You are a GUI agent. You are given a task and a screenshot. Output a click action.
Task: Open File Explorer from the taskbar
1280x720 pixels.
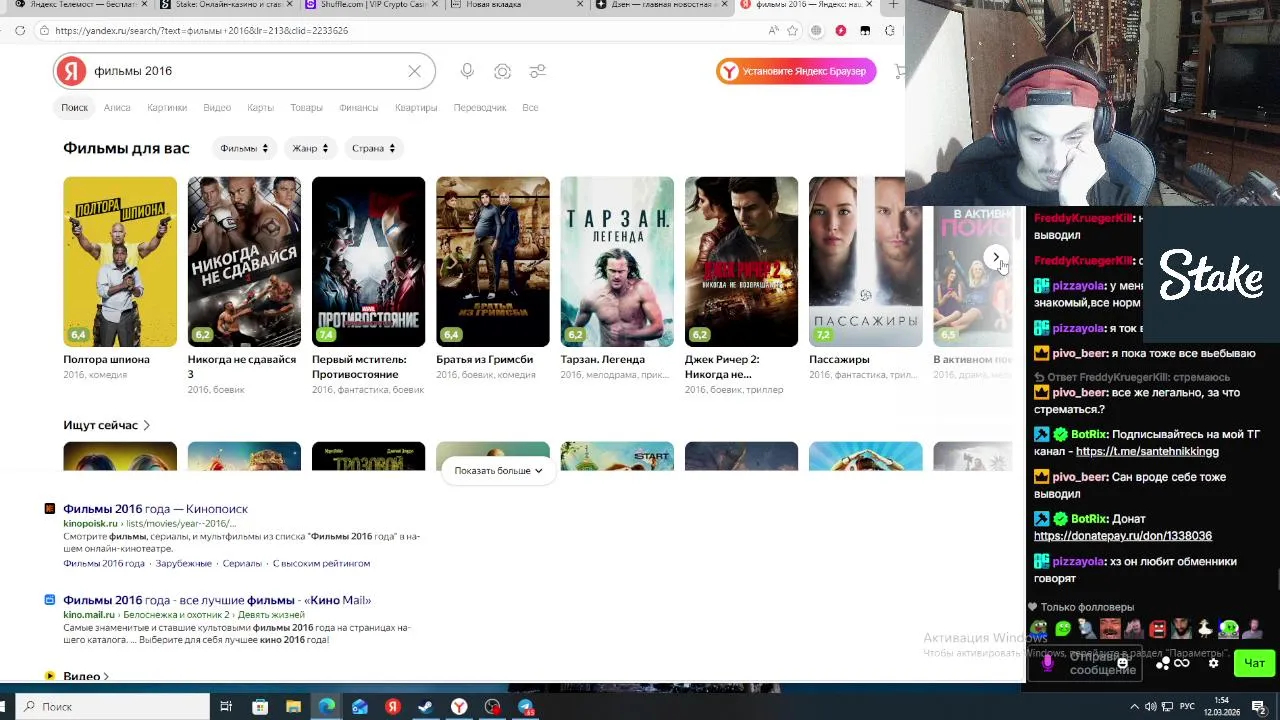point(293,706)
